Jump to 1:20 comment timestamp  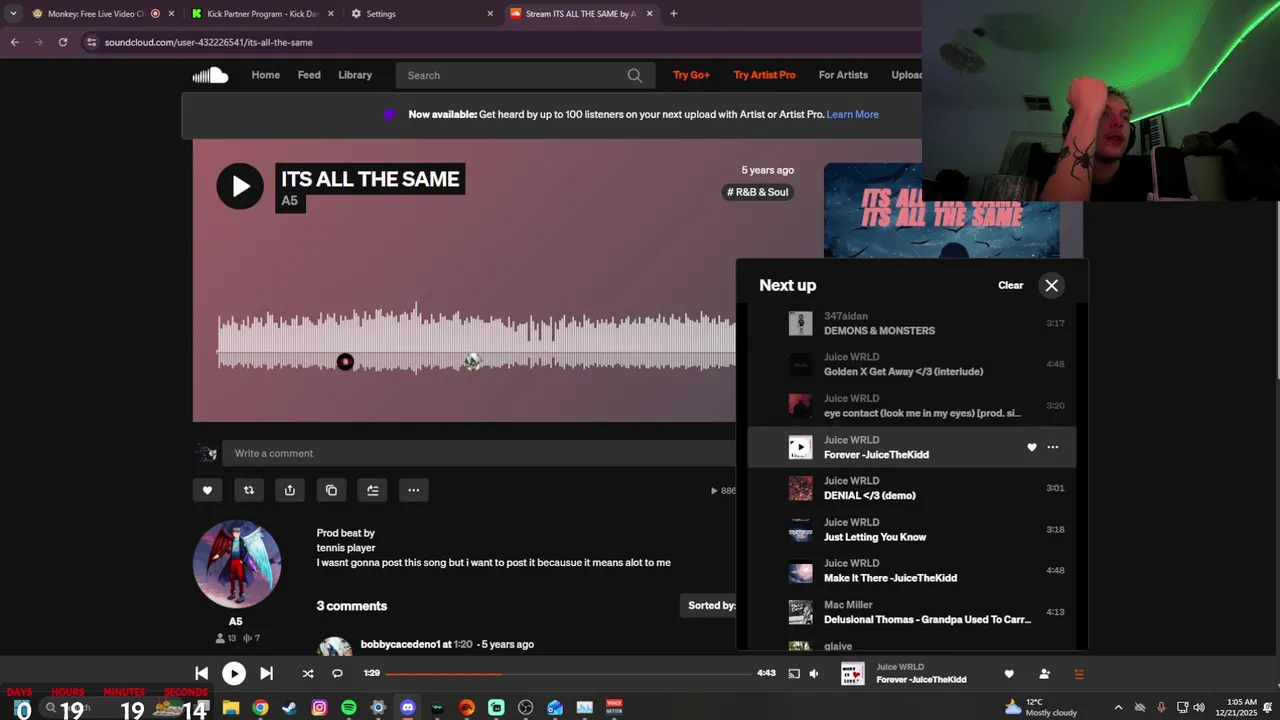tap(463, 644)
